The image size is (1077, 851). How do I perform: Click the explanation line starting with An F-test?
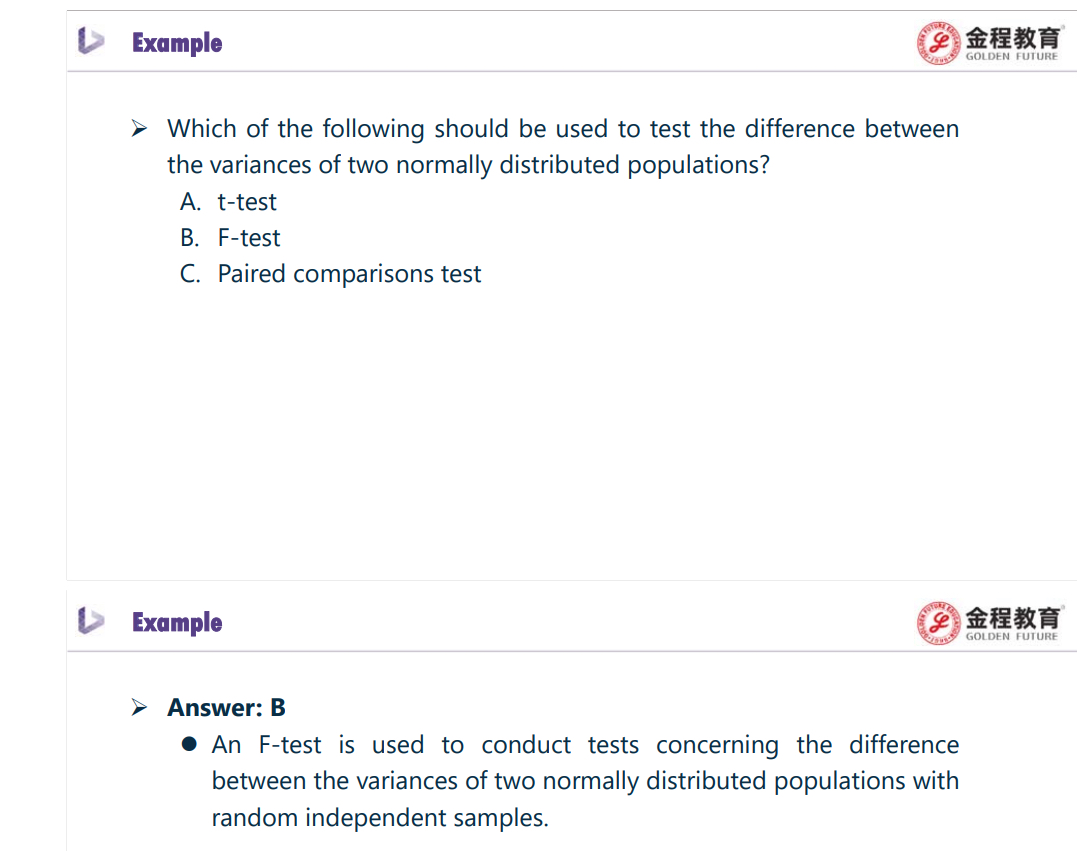(585, 745)
